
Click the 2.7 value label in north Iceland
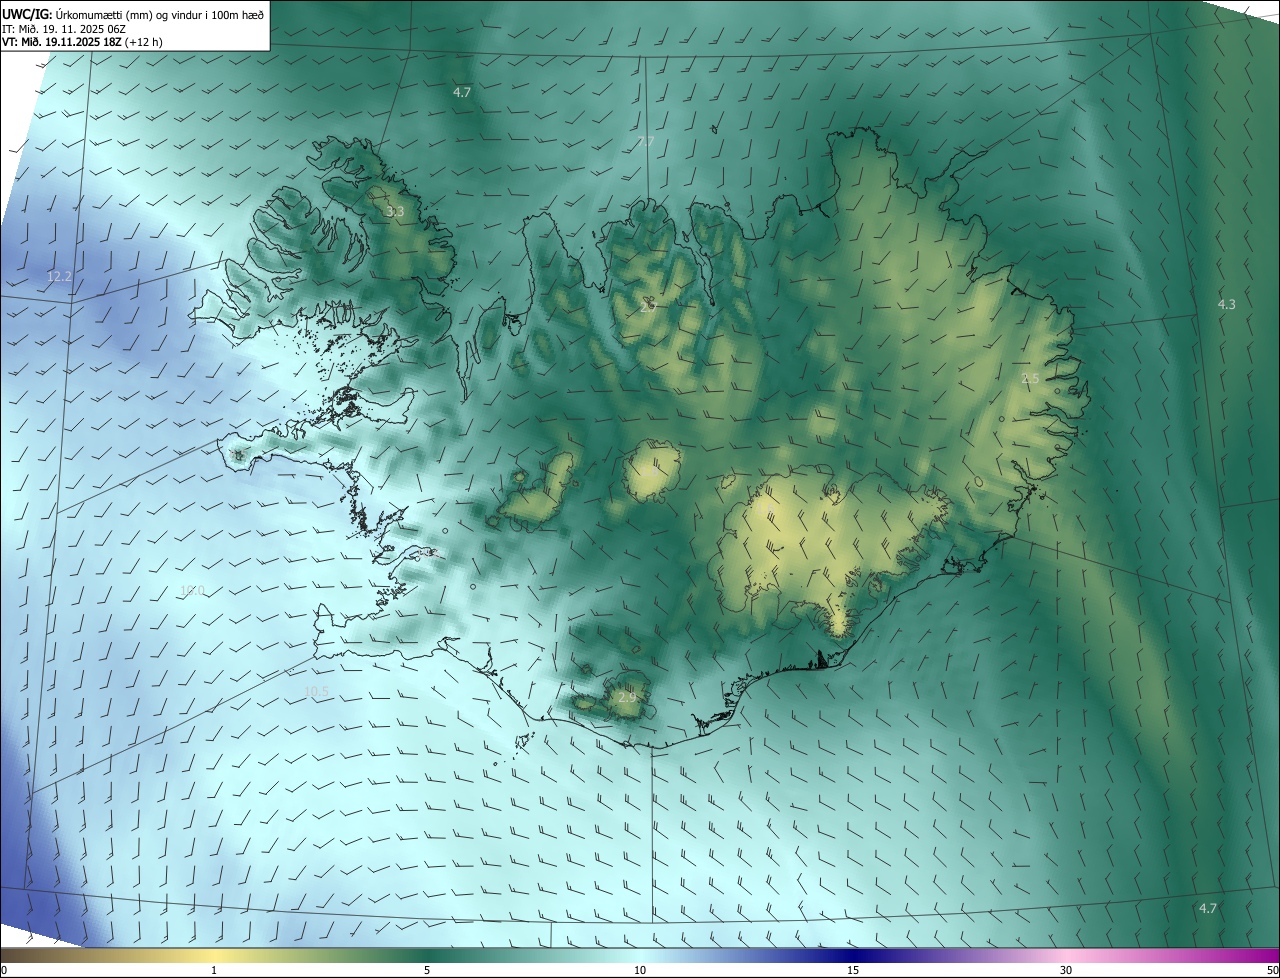[648, 306]
